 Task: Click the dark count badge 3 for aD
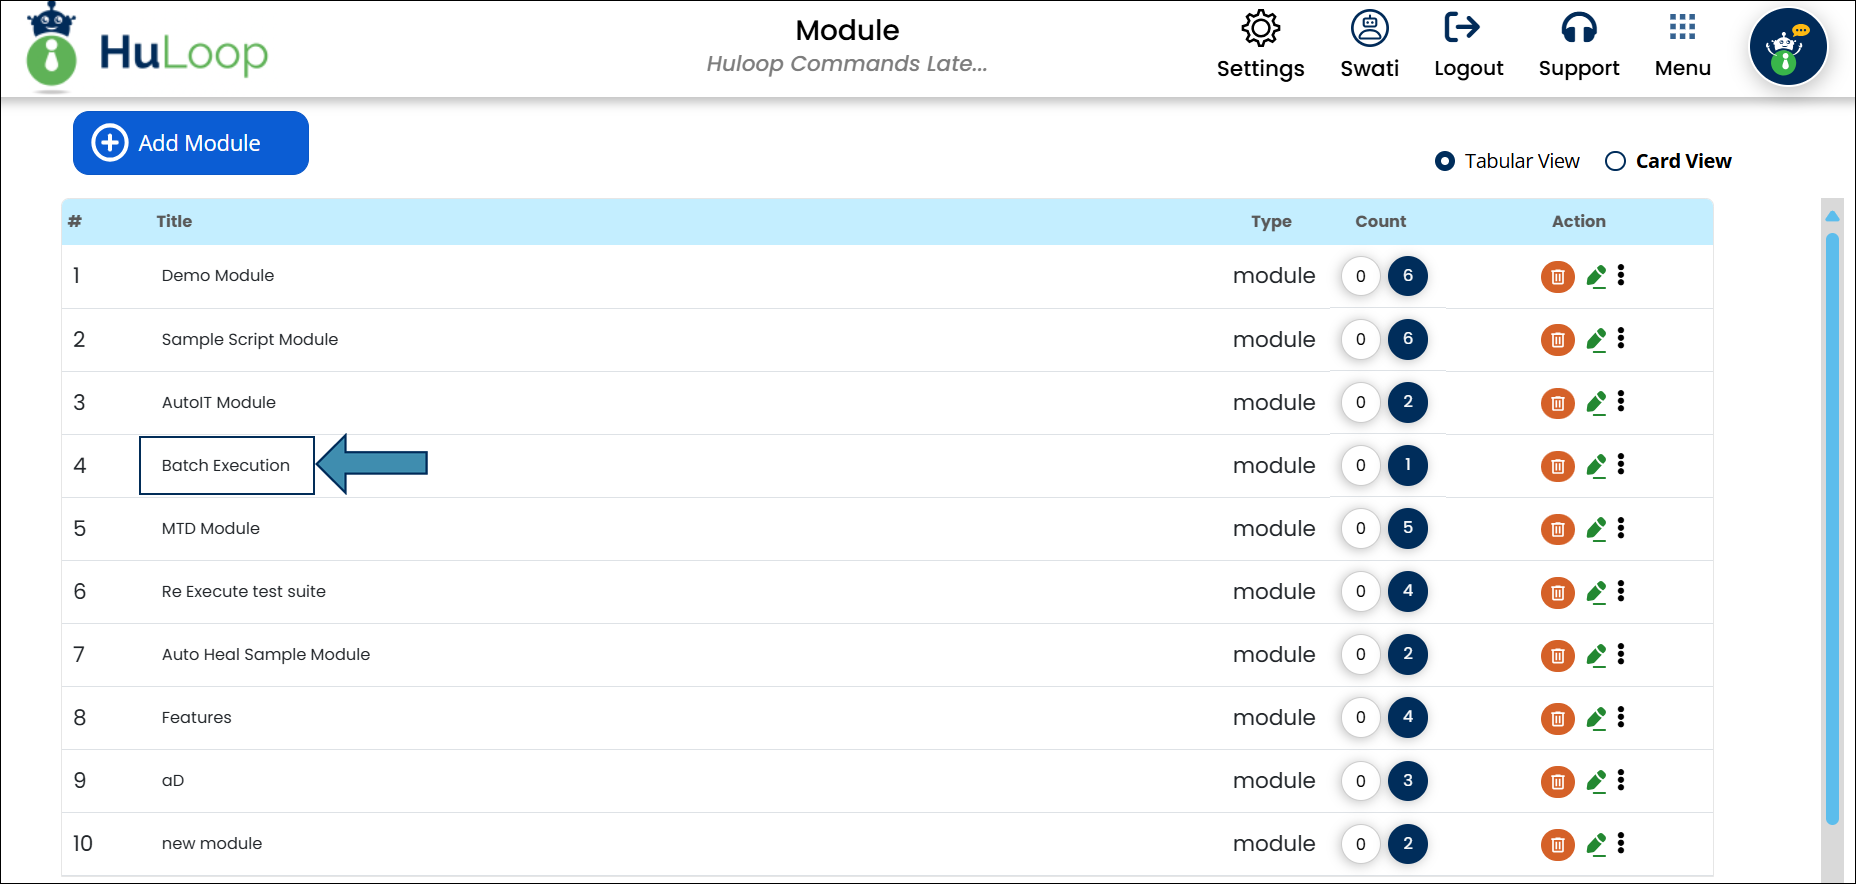(x=1408, y=781)
